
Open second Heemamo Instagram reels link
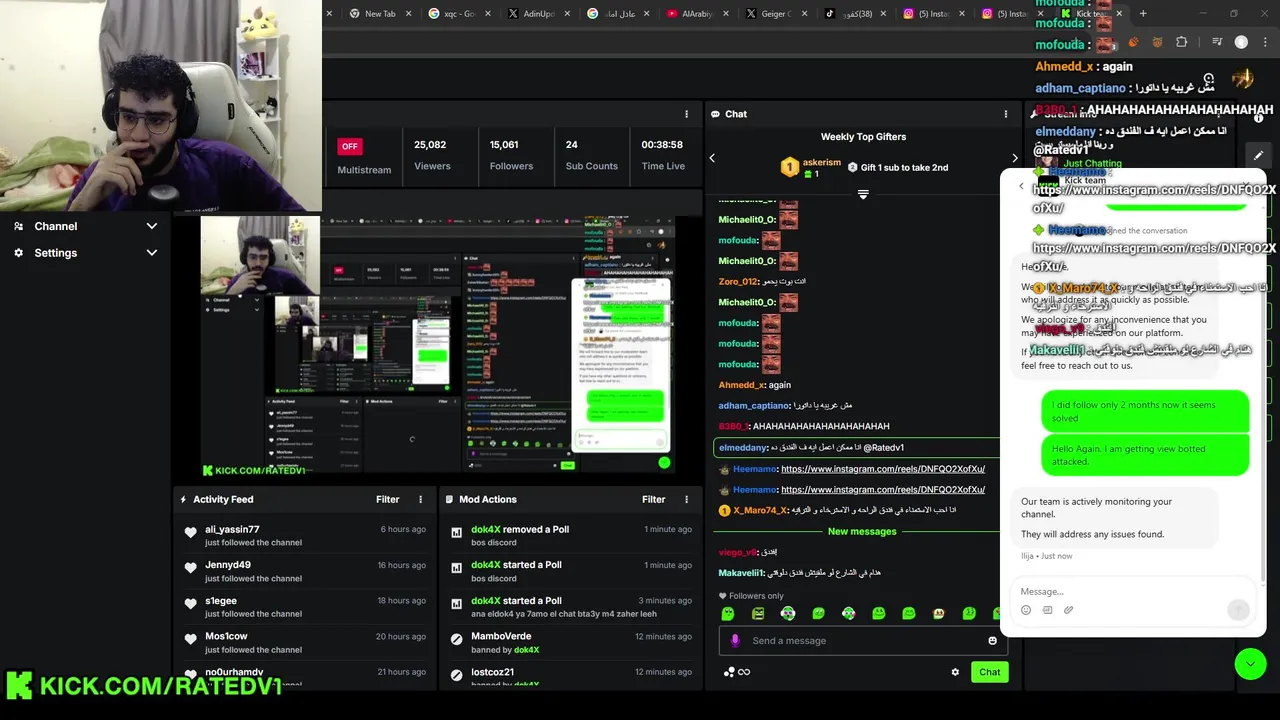(x=883, y=490)
